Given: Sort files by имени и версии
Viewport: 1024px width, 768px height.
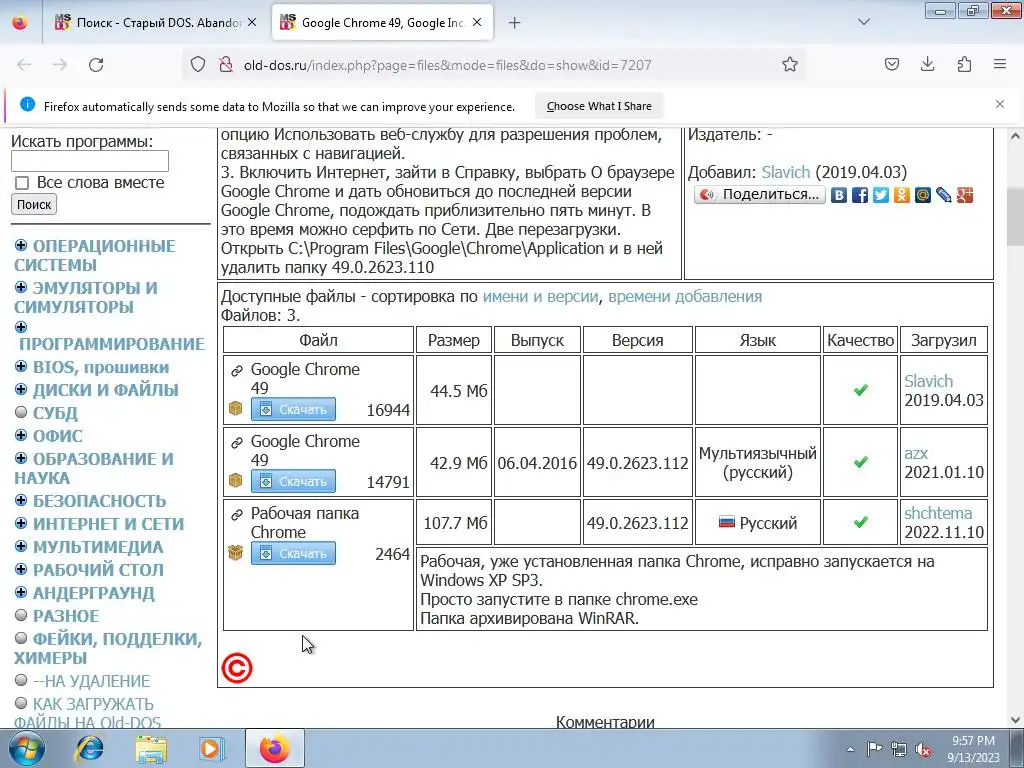Looking at the screenshot, I should [540, 296].
